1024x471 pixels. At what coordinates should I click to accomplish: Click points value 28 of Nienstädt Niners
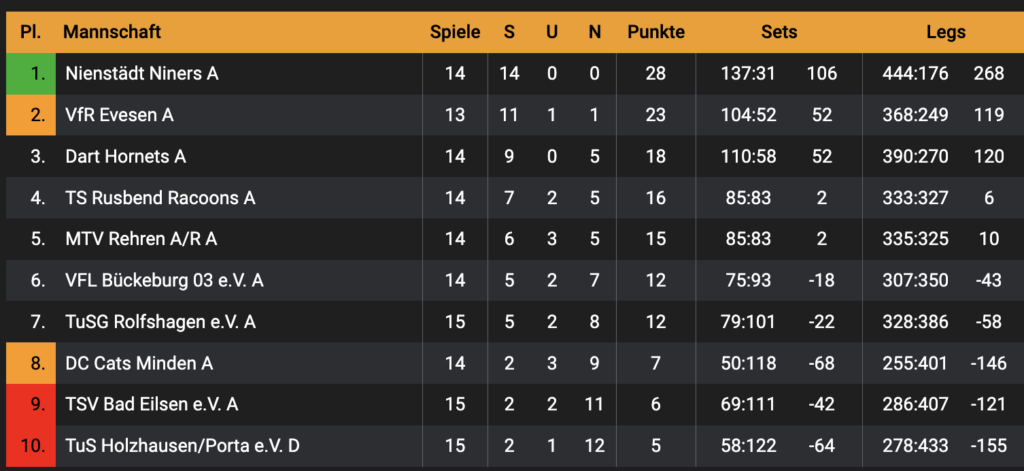(x=655, y=73)
